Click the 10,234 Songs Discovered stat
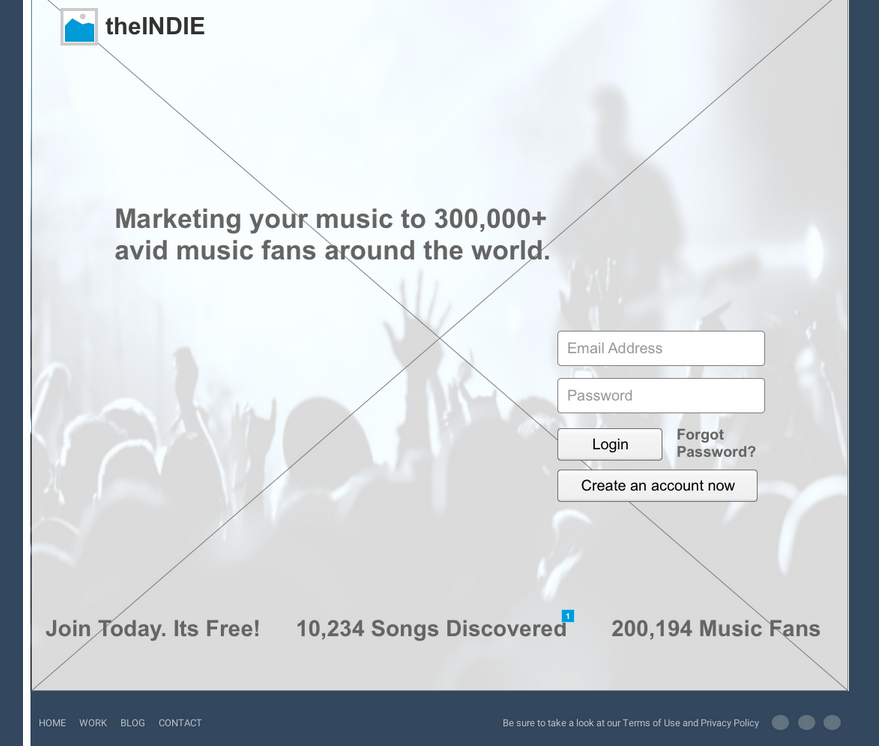The image size is (879, 746). click(x=431, y=629)
